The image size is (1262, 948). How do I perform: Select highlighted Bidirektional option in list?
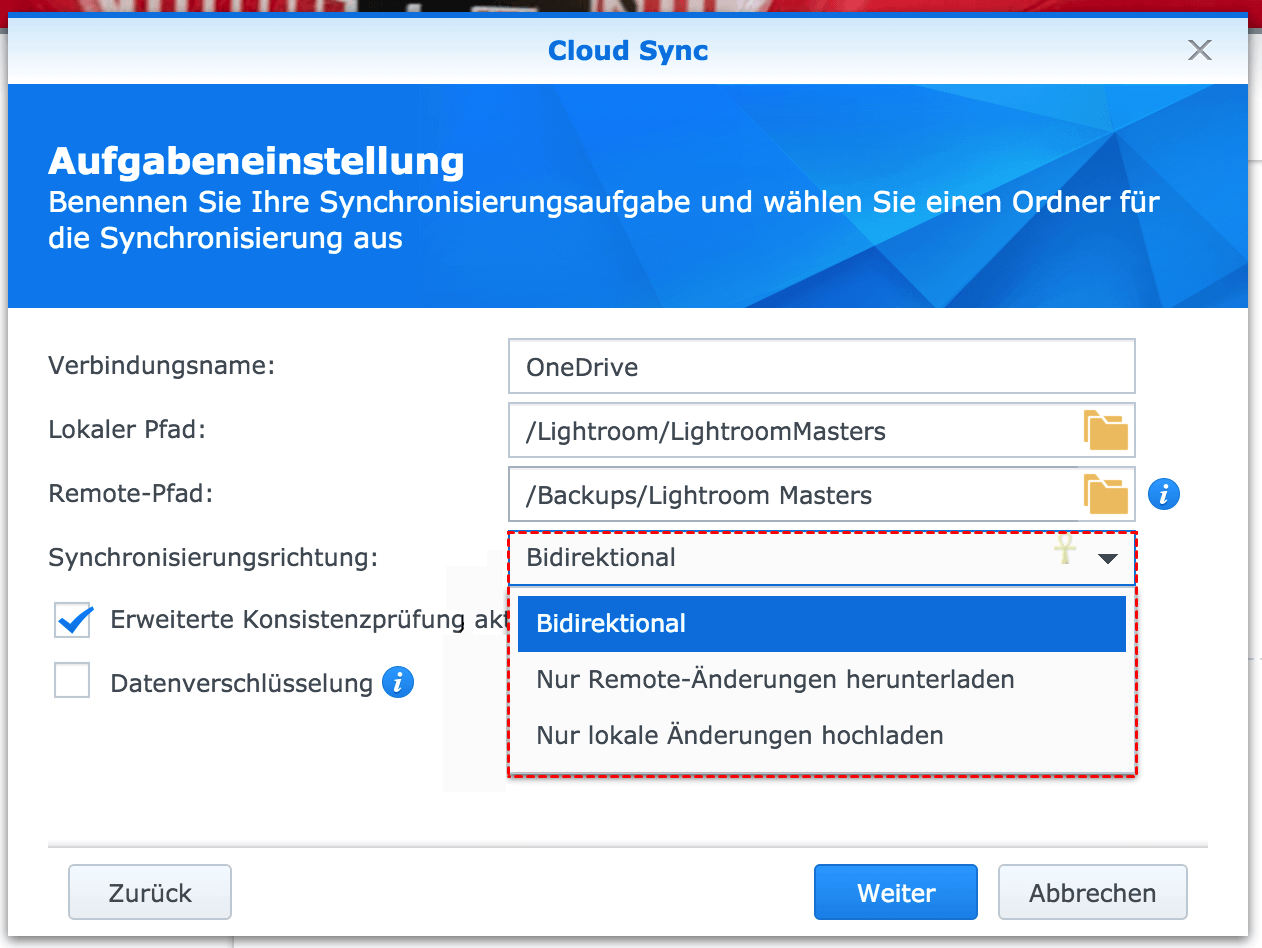click(821, 624)
